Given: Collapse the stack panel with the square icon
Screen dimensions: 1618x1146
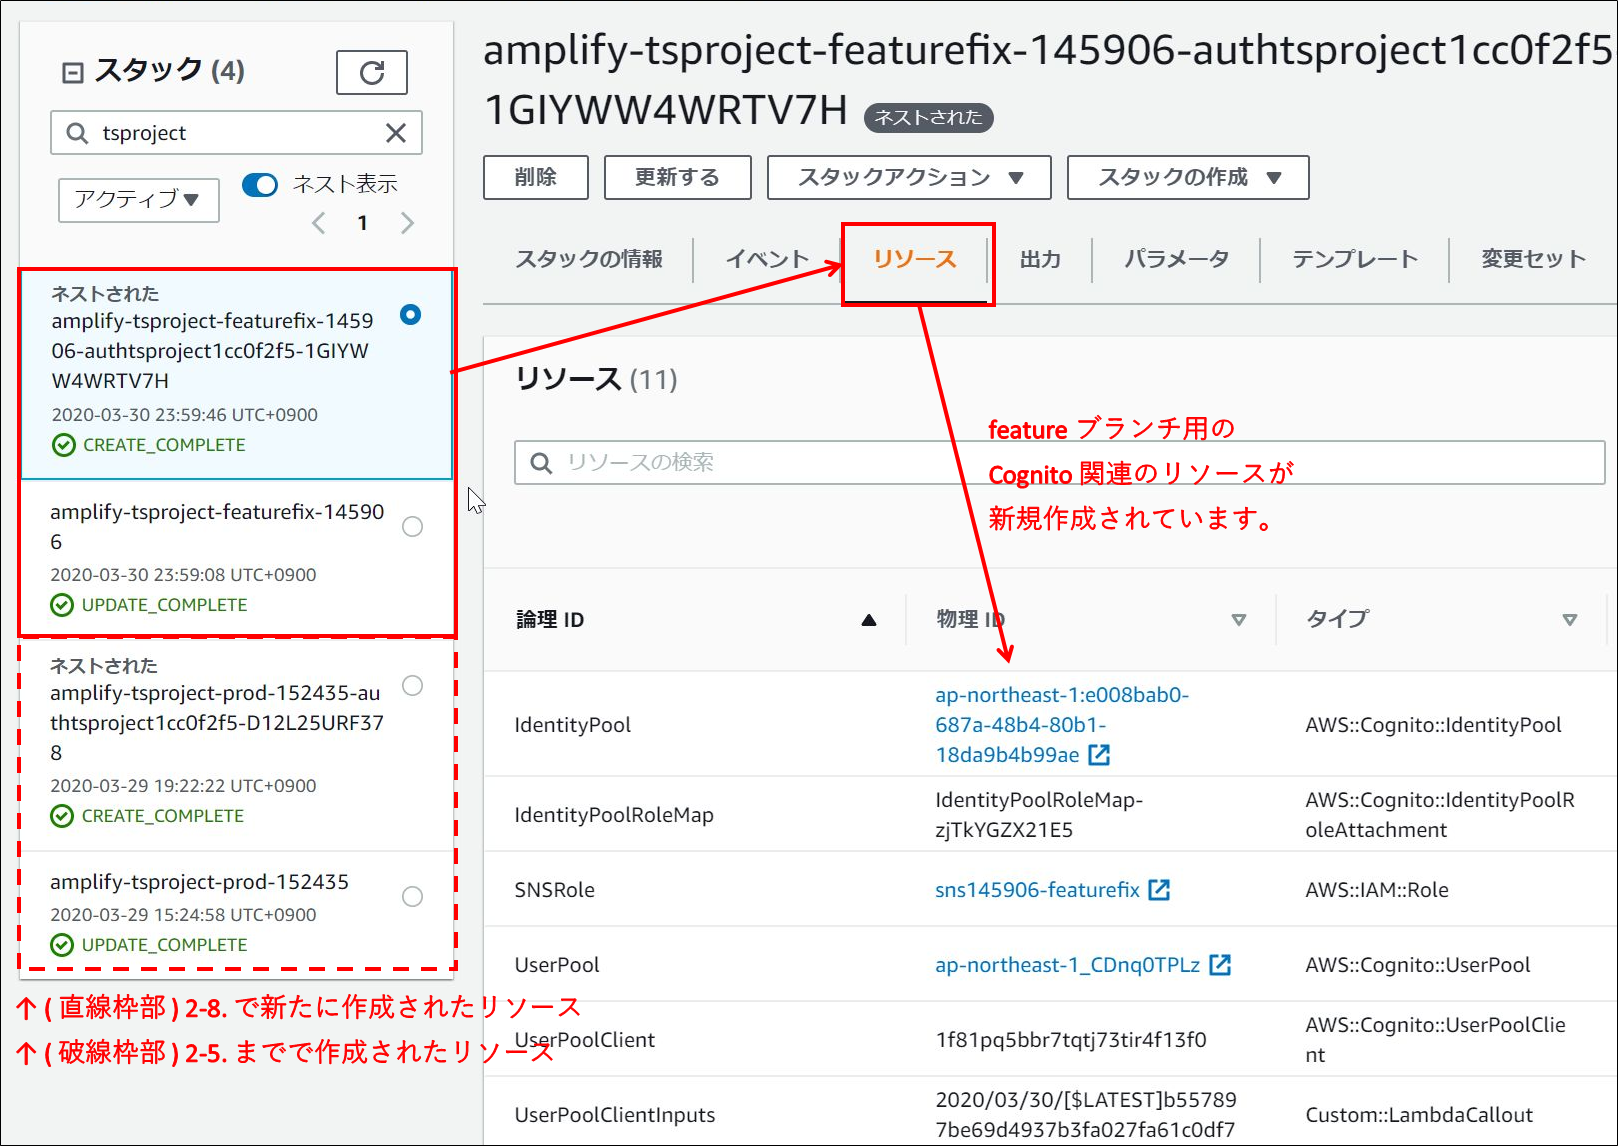Looking at the screenshot, I should (x=73, y=72).
